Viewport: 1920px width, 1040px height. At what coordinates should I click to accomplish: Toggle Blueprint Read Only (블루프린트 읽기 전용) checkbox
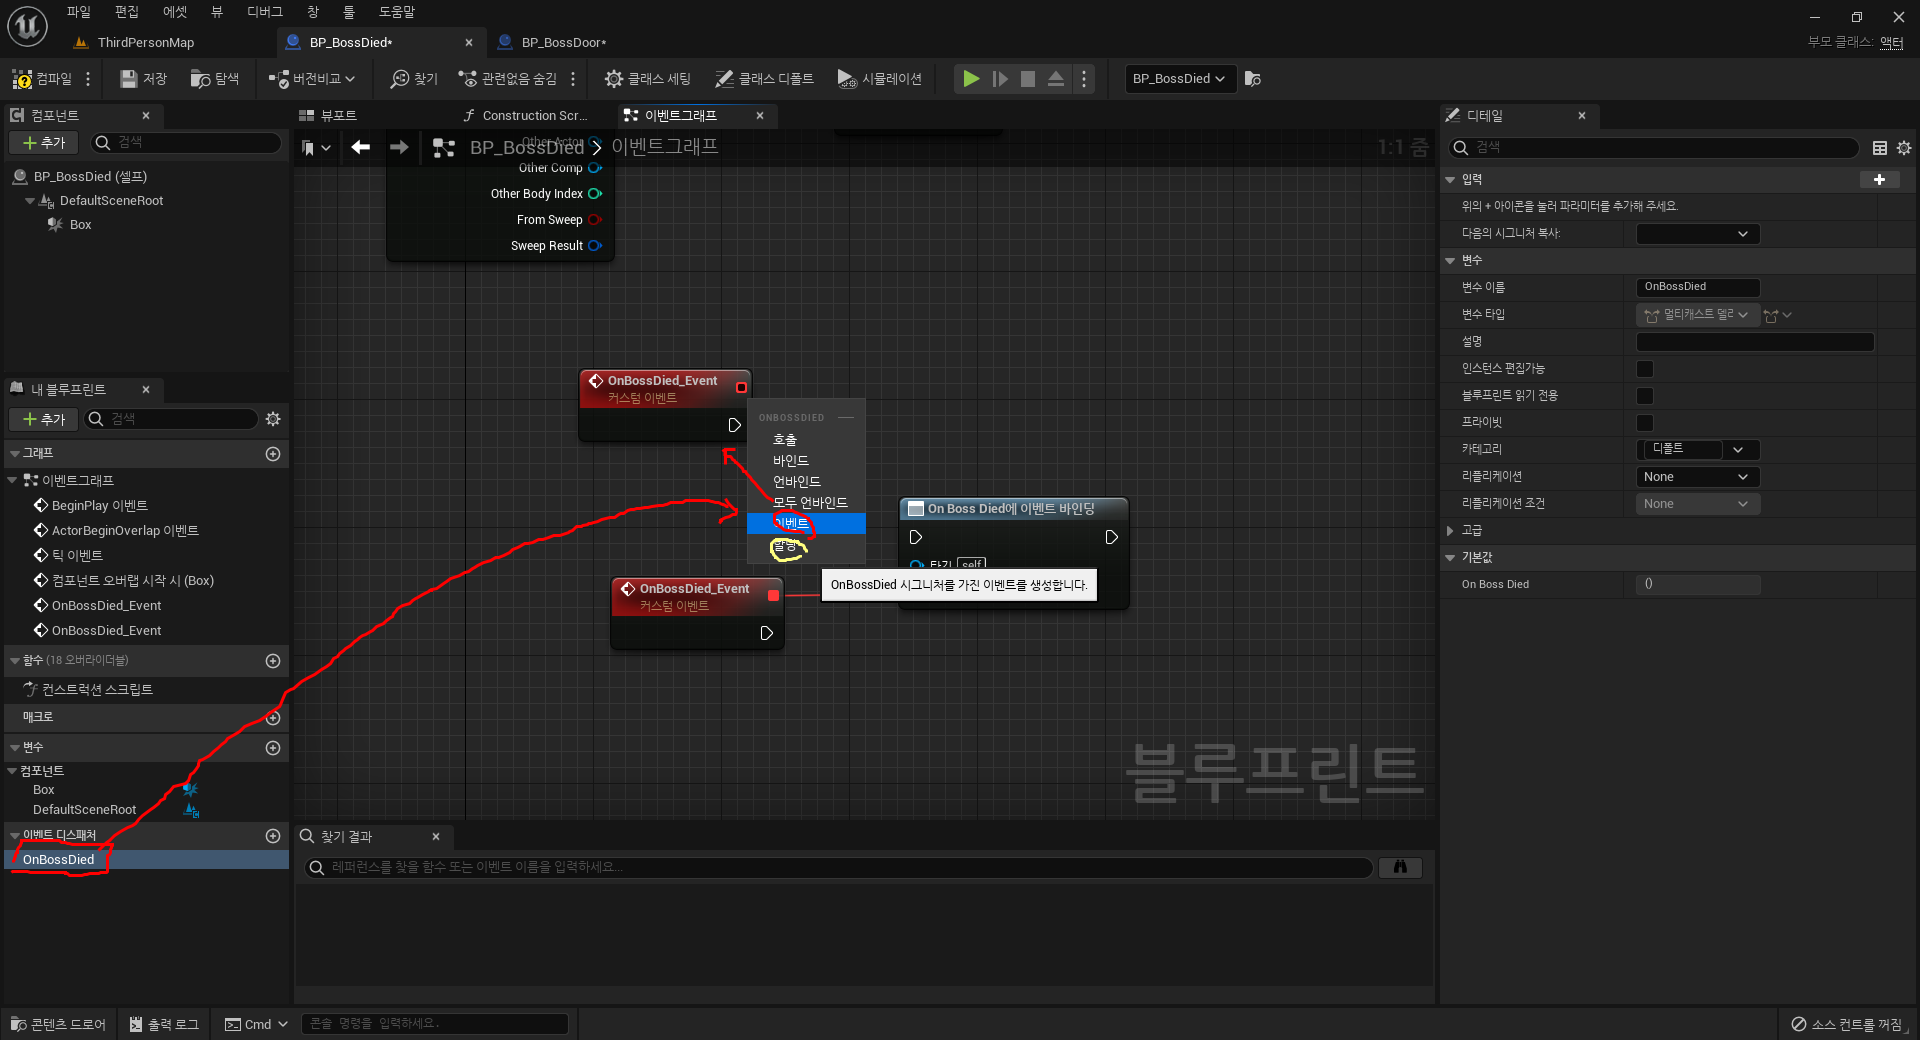(x=1645, y=396)
